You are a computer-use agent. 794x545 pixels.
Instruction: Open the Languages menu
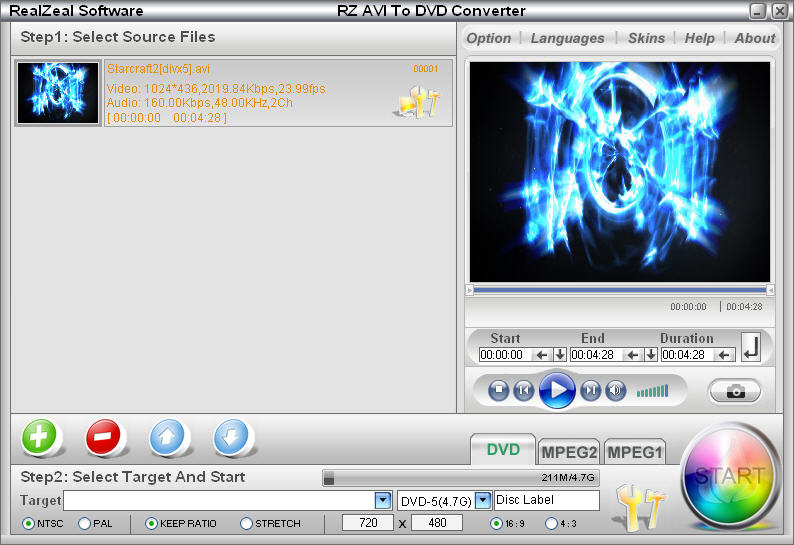pos(567,38)
